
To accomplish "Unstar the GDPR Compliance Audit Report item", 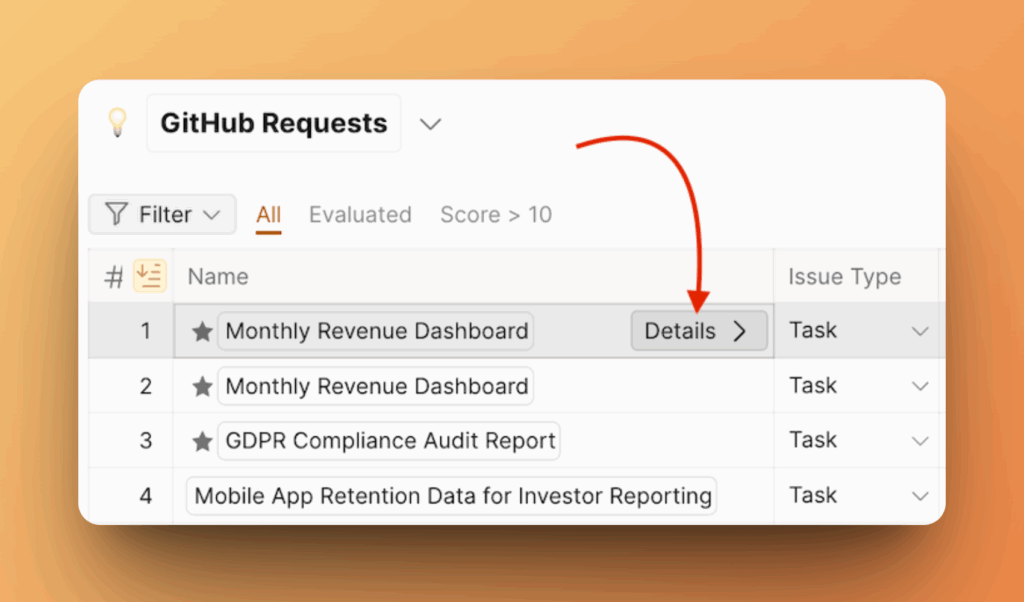I will [202, 441].
